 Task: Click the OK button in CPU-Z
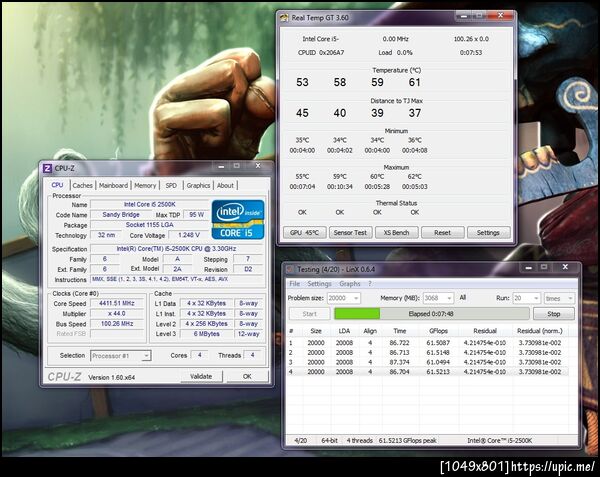[247, 376]
